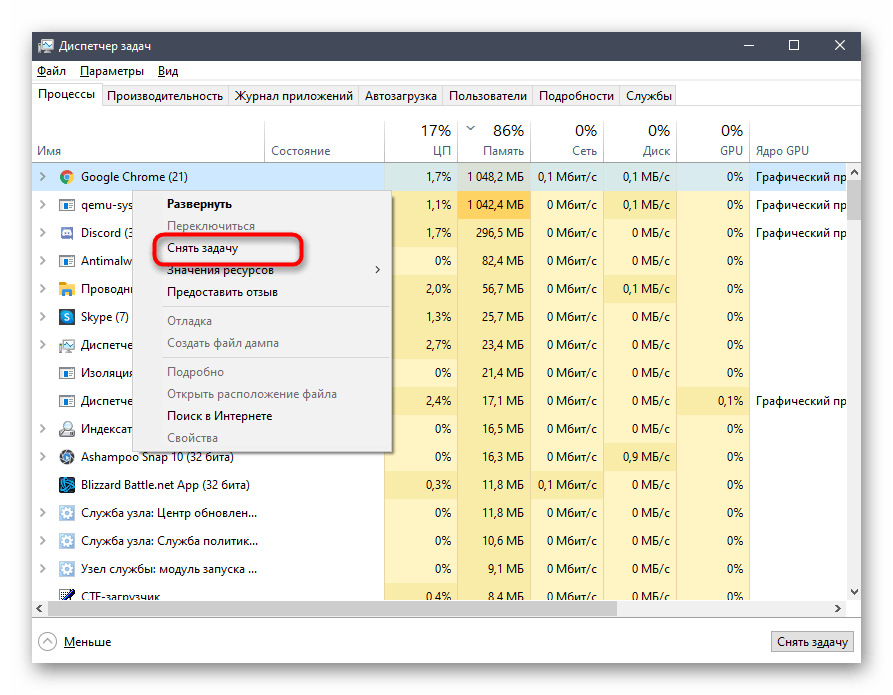Click the Skype process icon
893x695 pixels.
click(x=67, y=317)
